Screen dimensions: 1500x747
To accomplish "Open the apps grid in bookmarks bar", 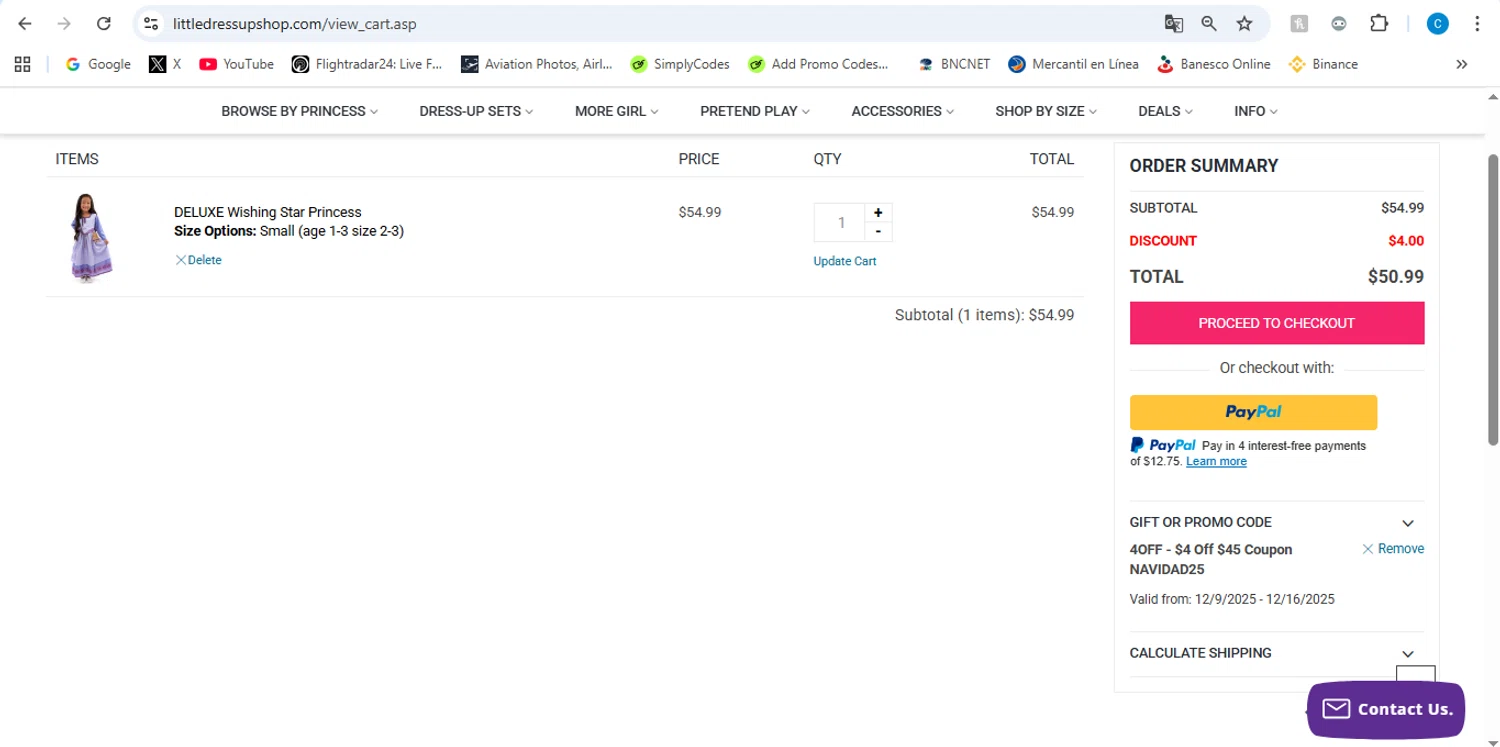I will point(23,64).
